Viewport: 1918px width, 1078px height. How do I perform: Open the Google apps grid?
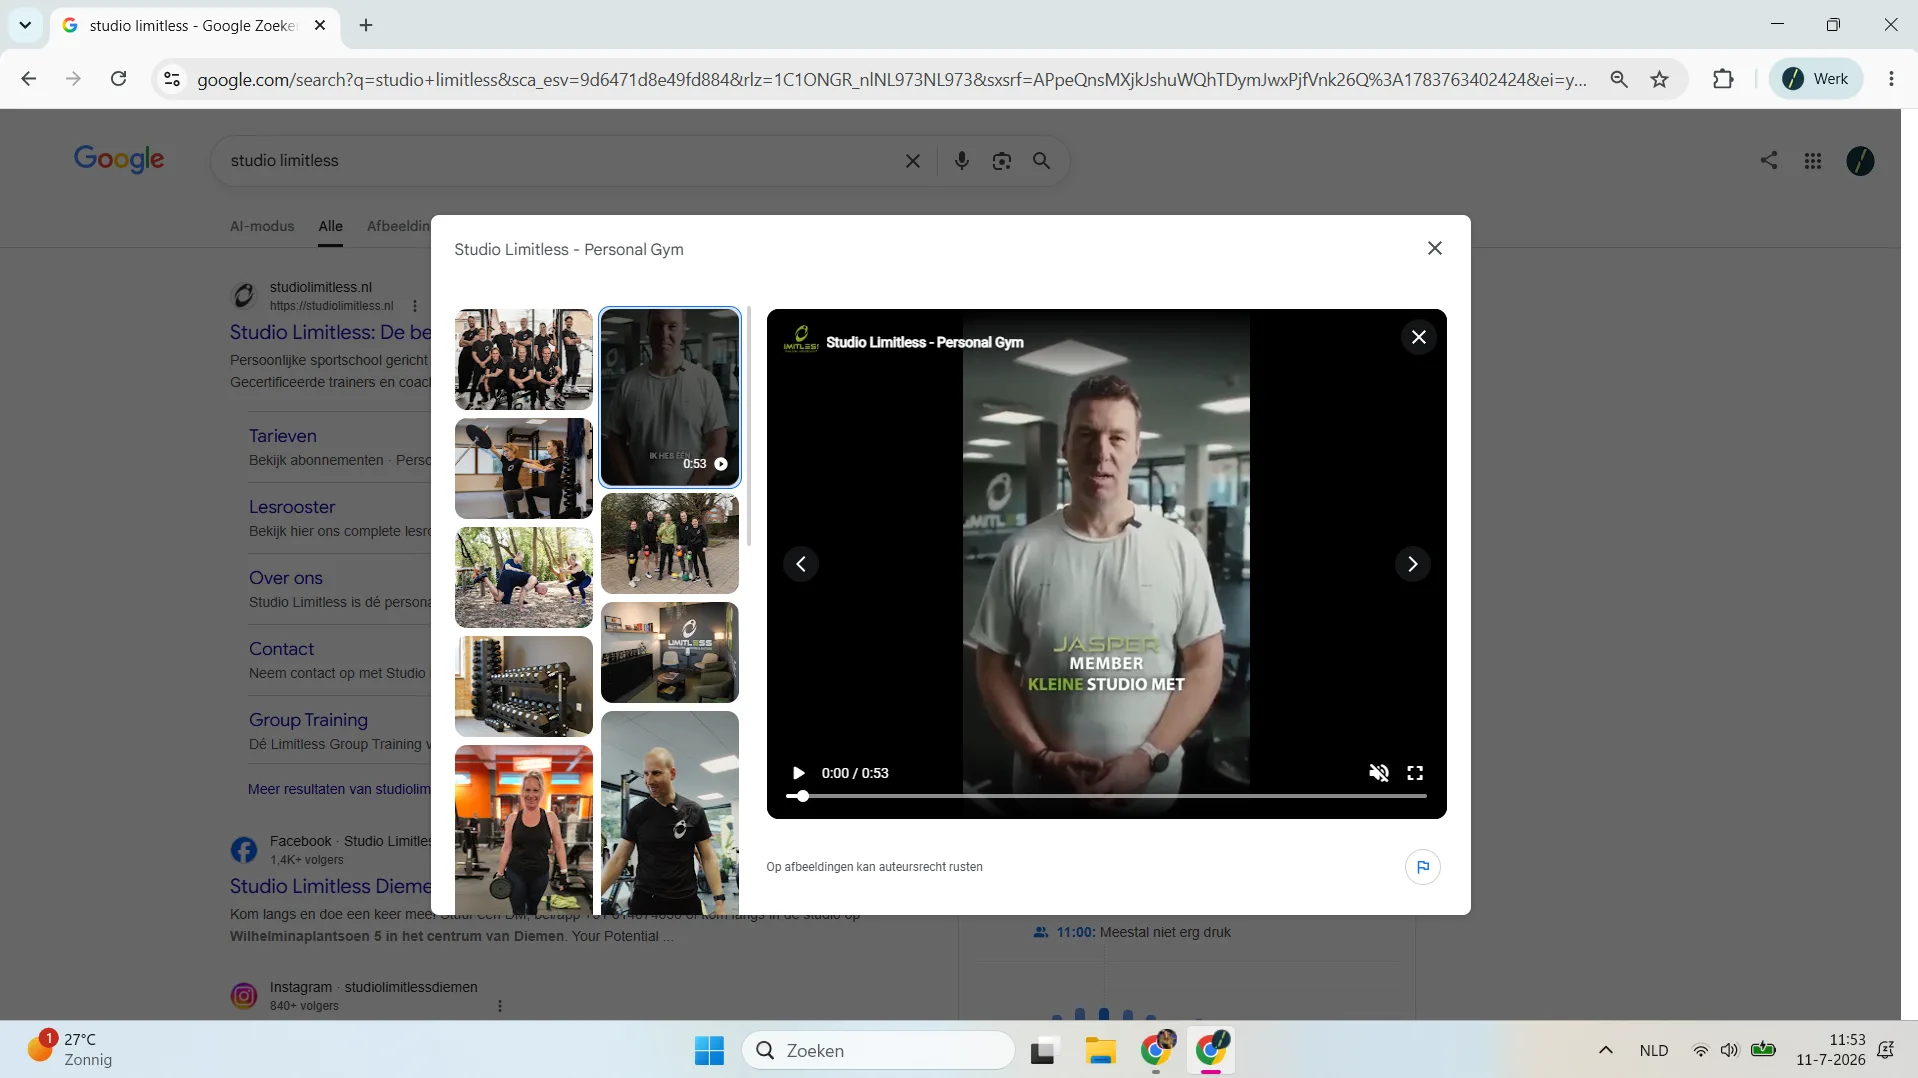click(1813, 161)
